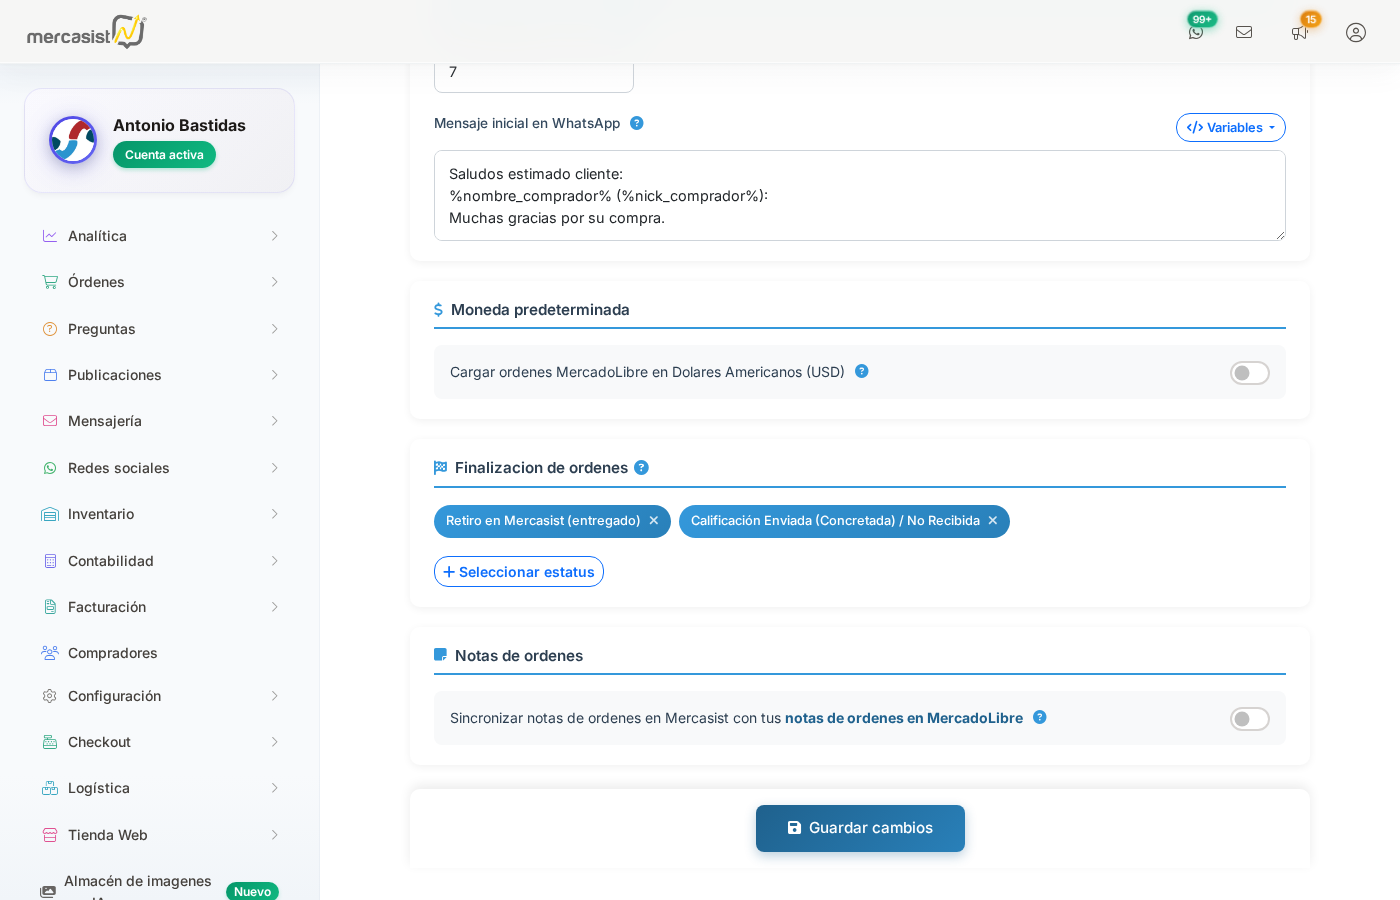Enable sincronizar notas de ordenes toggle
1400x900 pixels.
(1249, 718)
